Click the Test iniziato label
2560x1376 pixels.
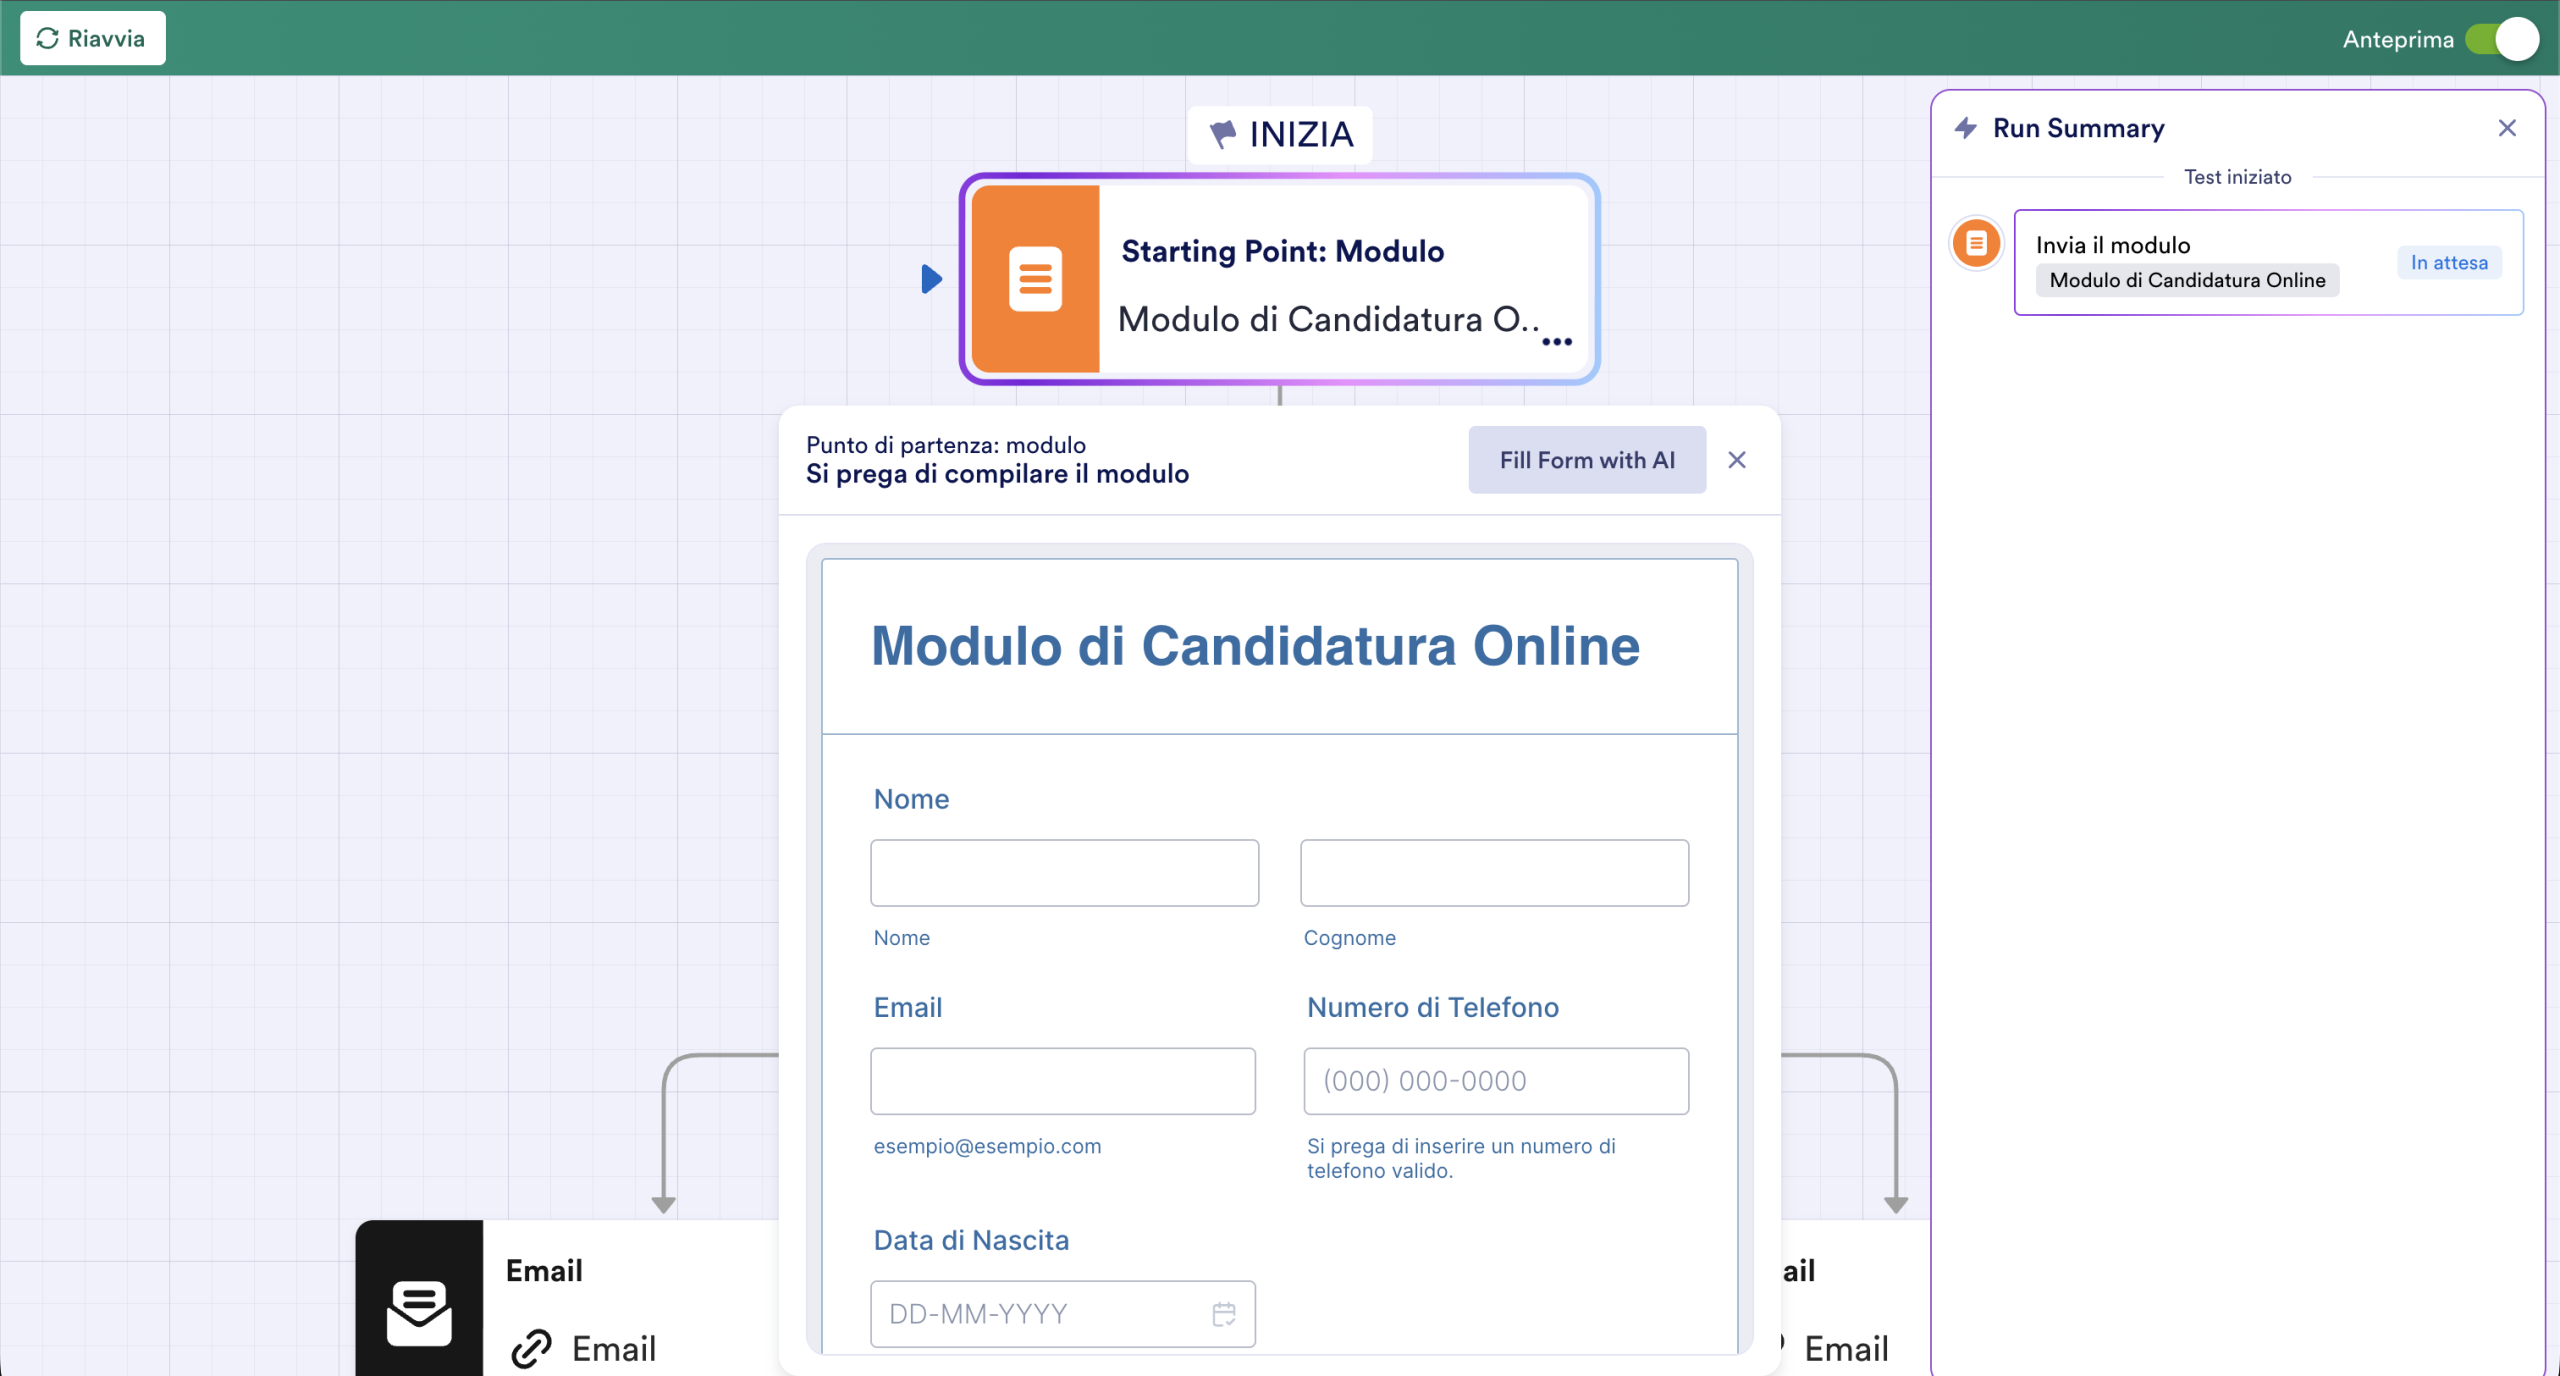click(x=2237, y=177)
